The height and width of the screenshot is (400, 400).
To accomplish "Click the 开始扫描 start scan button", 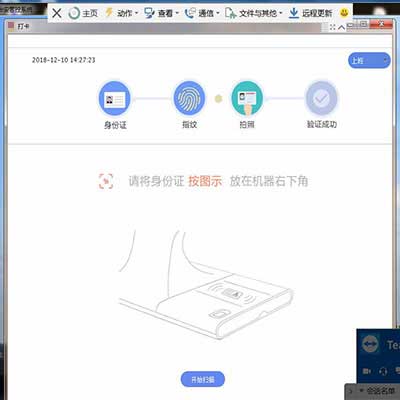I will coord(203,379).
